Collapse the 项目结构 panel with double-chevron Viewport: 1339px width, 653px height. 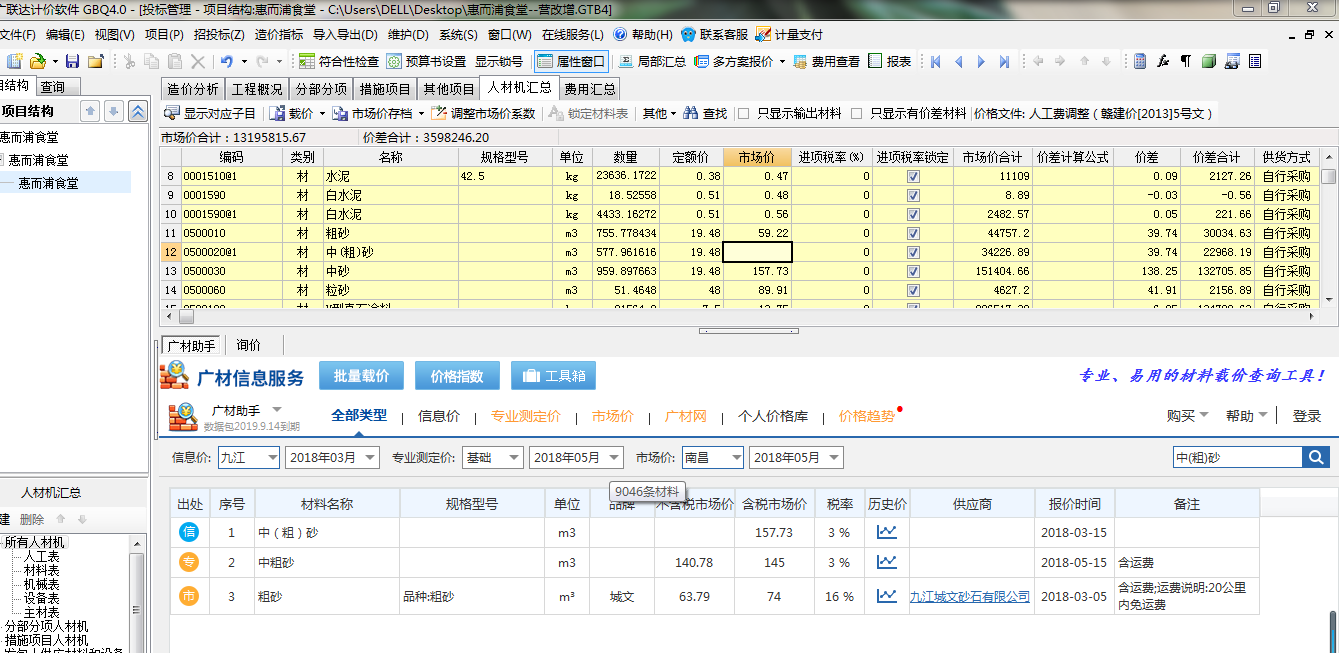[x=139, y=111]
